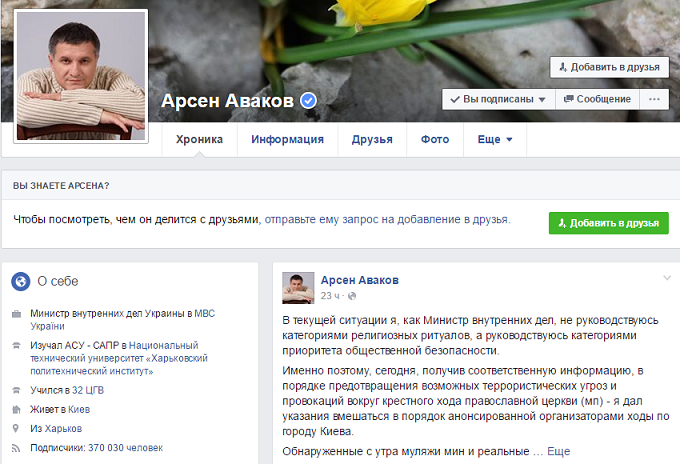Click the white Добавить в друзья button on cover
680x464 pixels.
pyautogui.click(x=609, y=67)
